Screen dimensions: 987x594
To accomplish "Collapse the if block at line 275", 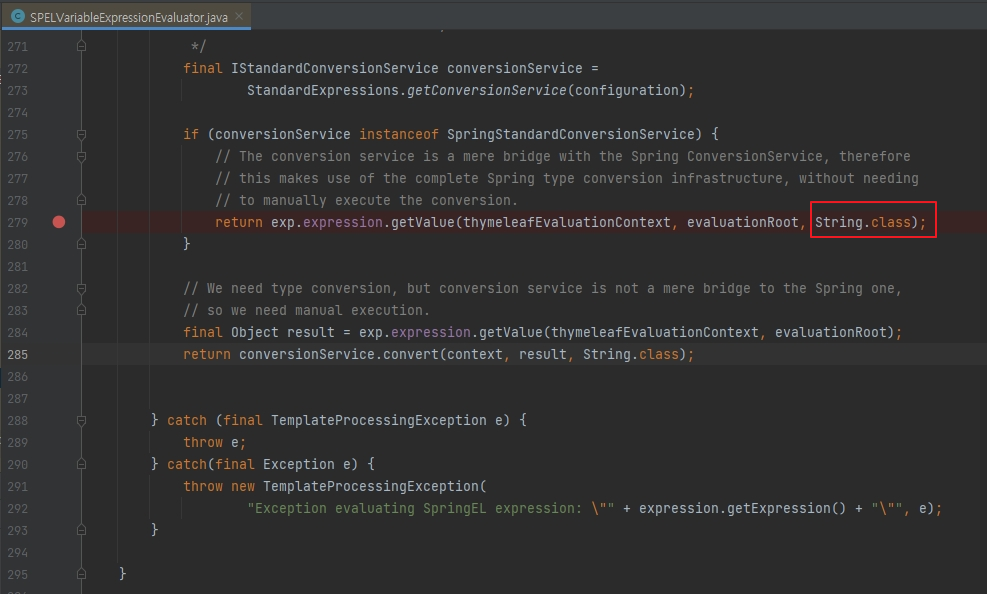I will coord(81,134).
